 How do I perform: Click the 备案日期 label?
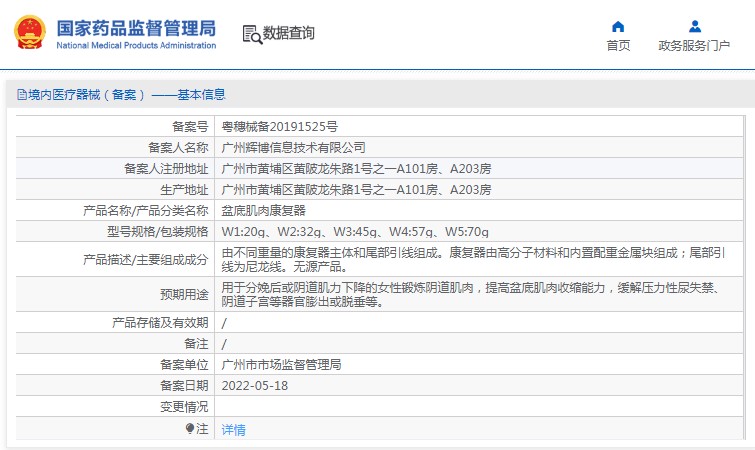click(x=184, y=386)
